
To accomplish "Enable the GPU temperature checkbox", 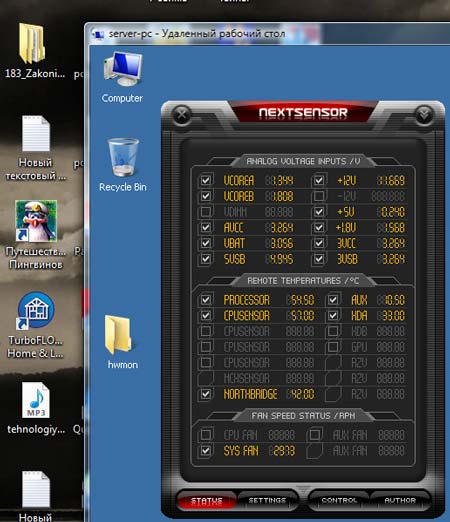I will (x=333, y=347).
